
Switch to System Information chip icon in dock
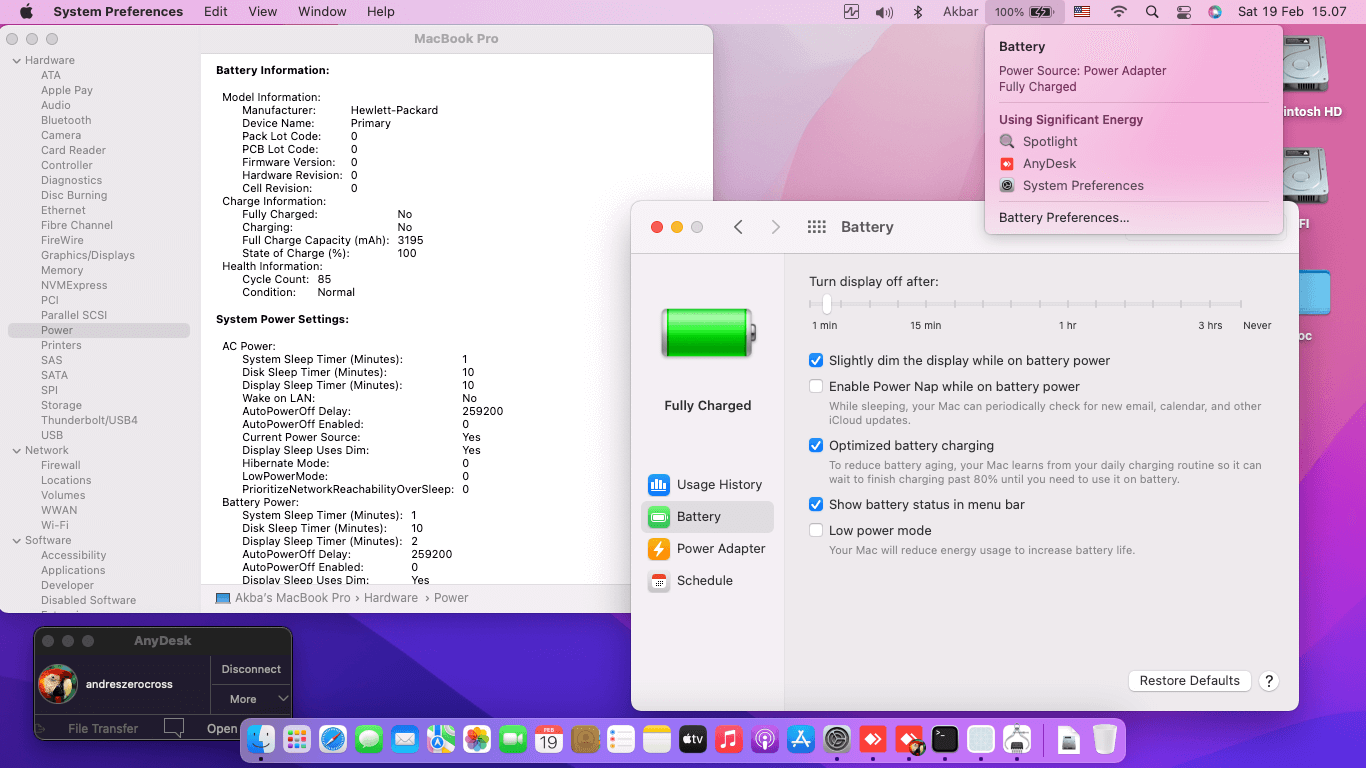point(1017,739)
